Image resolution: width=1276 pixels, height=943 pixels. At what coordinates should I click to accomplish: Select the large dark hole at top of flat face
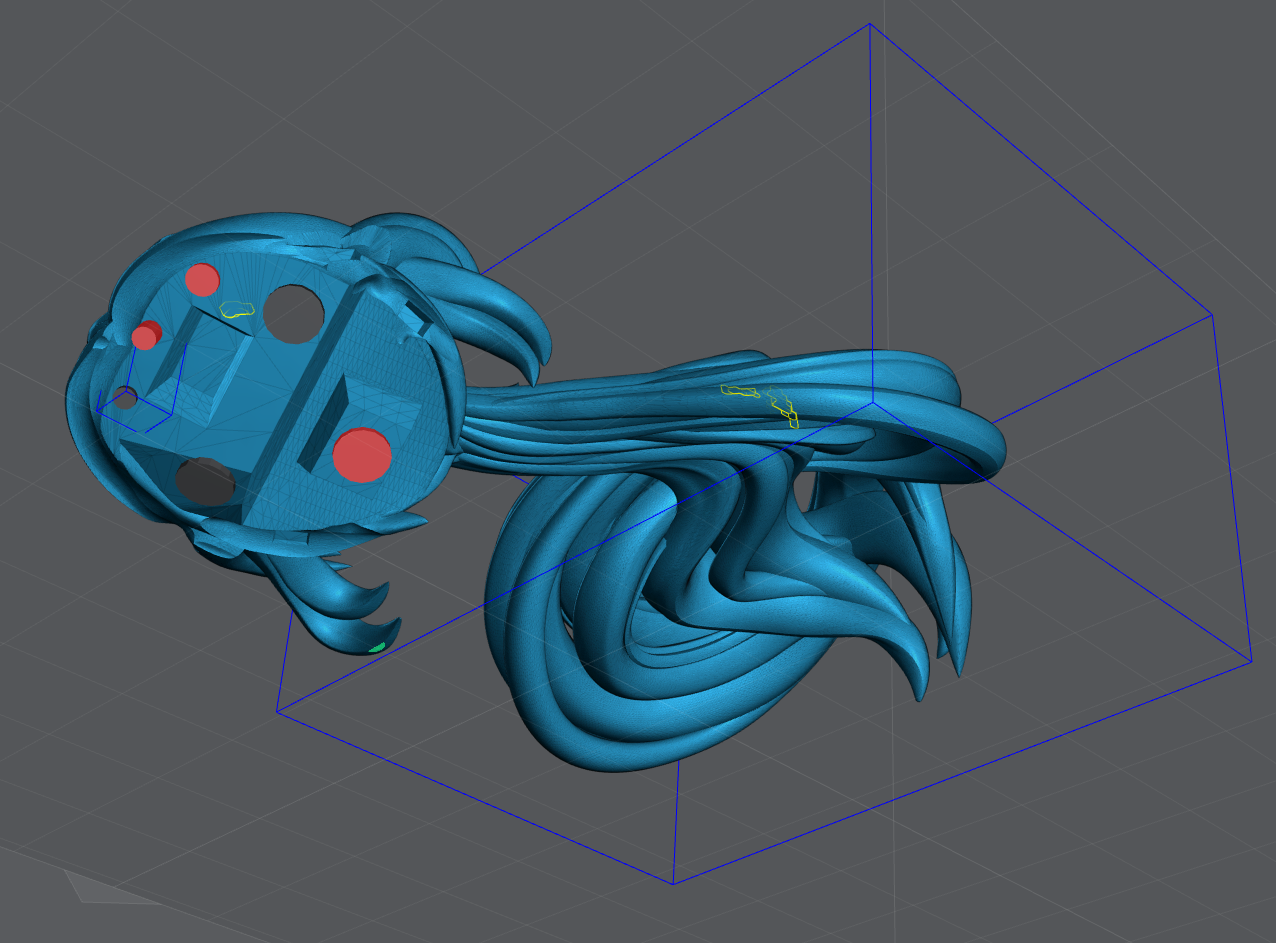(x=293, y=314)
